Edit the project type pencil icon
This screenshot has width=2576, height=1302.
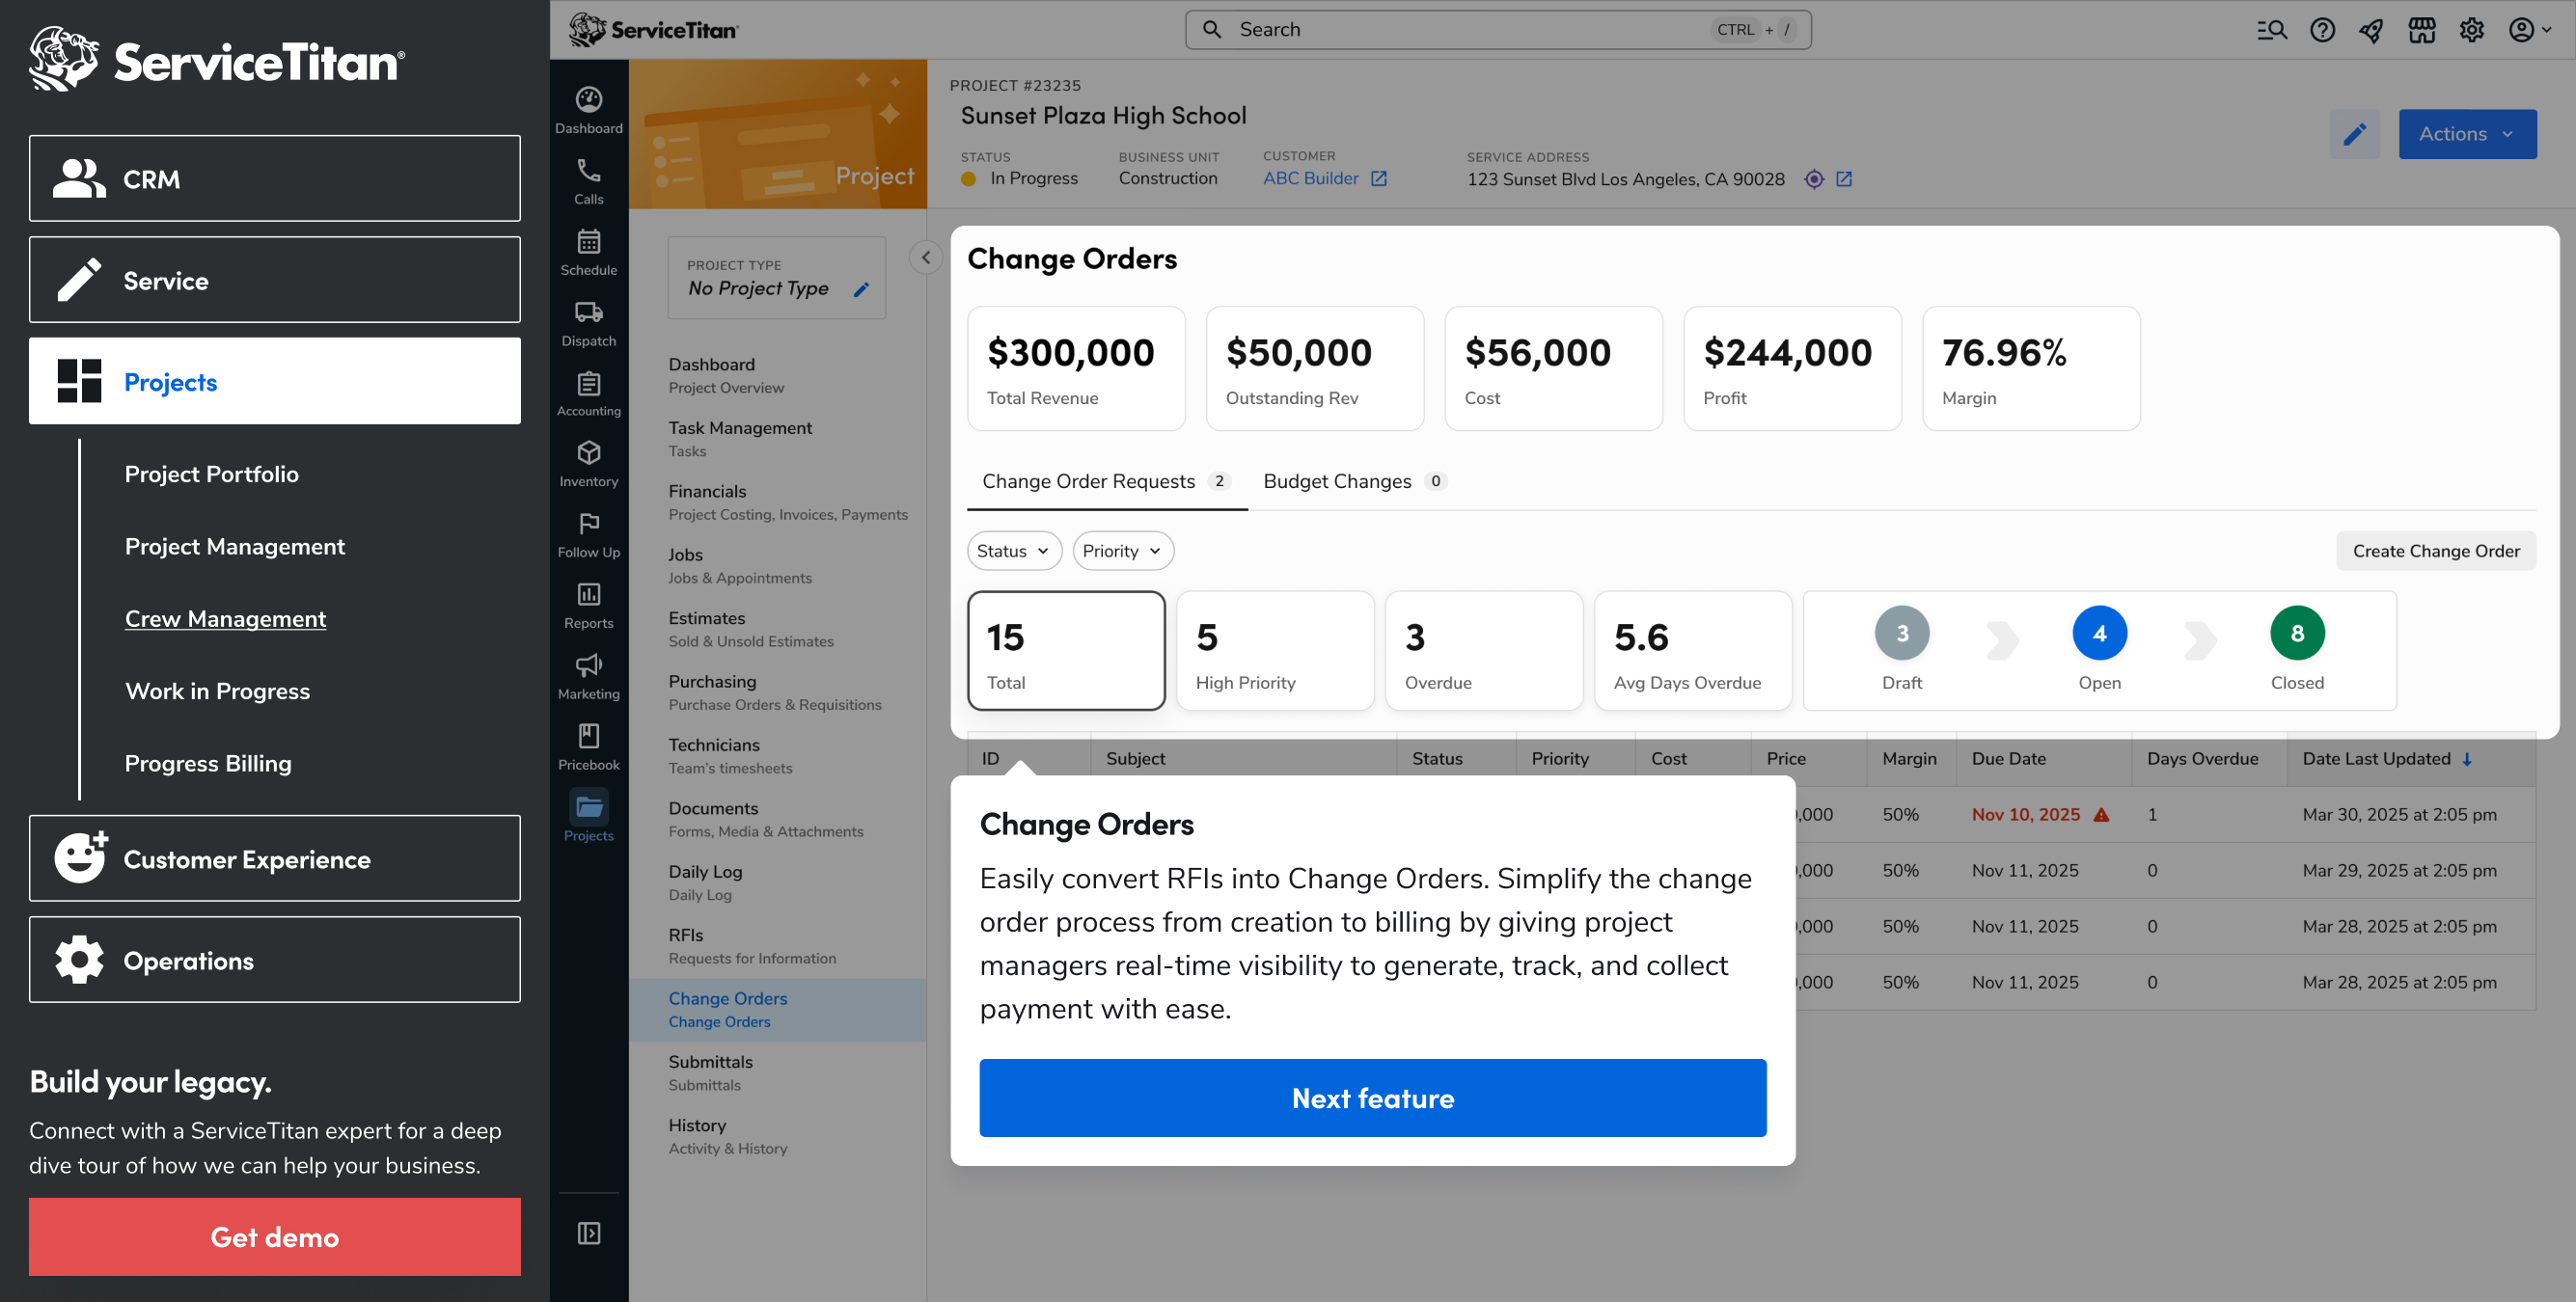[861, 289]
